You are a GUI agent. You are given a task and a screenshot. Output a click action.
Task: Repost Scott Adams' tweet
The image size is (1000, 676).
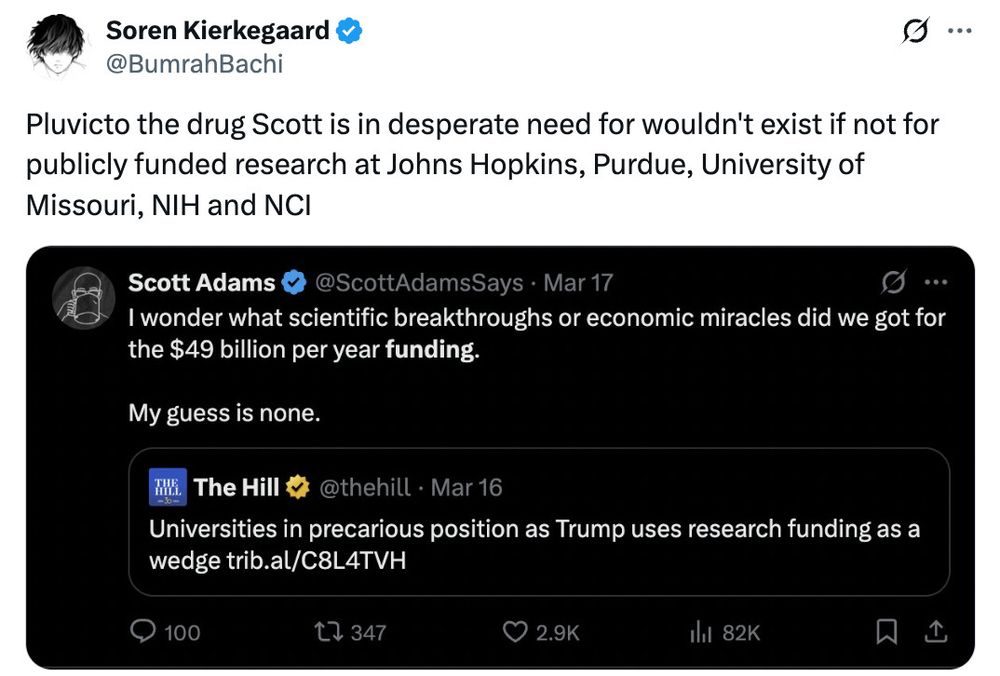[331, 631]
